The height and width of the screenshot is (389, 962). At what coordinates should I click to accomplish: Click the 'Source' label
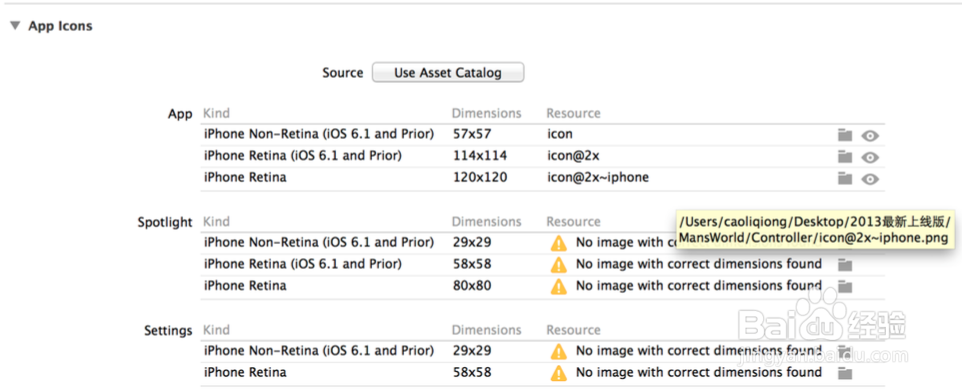(x=343, y=72)
